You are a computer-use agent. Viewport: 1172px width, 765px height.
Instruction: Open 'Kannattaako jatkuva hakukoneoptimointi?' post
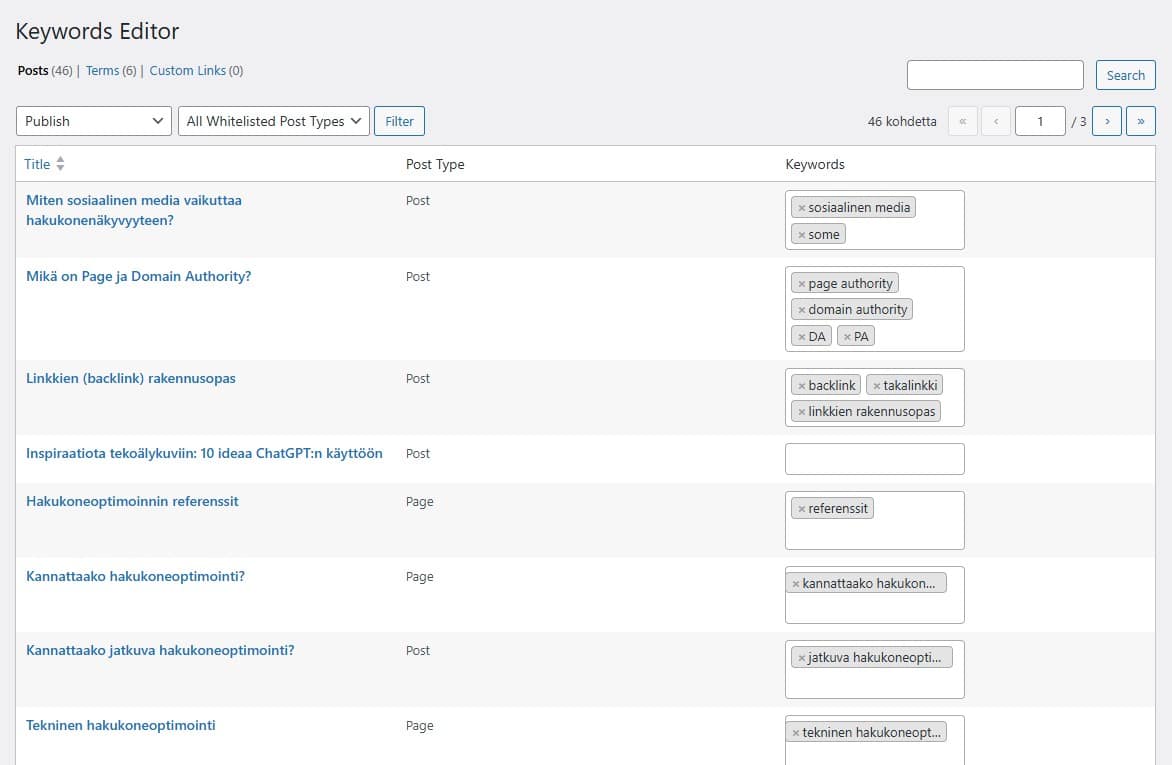160,650
